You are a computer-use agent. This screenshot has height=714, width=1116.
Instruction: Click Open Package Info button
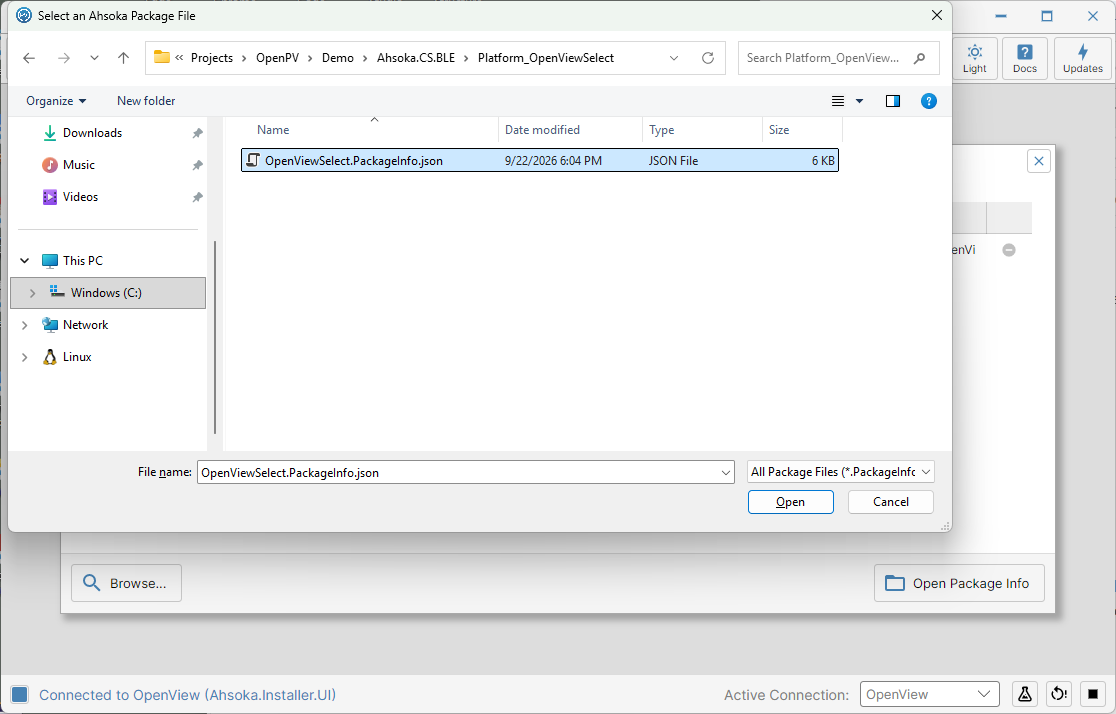[959, 583]
